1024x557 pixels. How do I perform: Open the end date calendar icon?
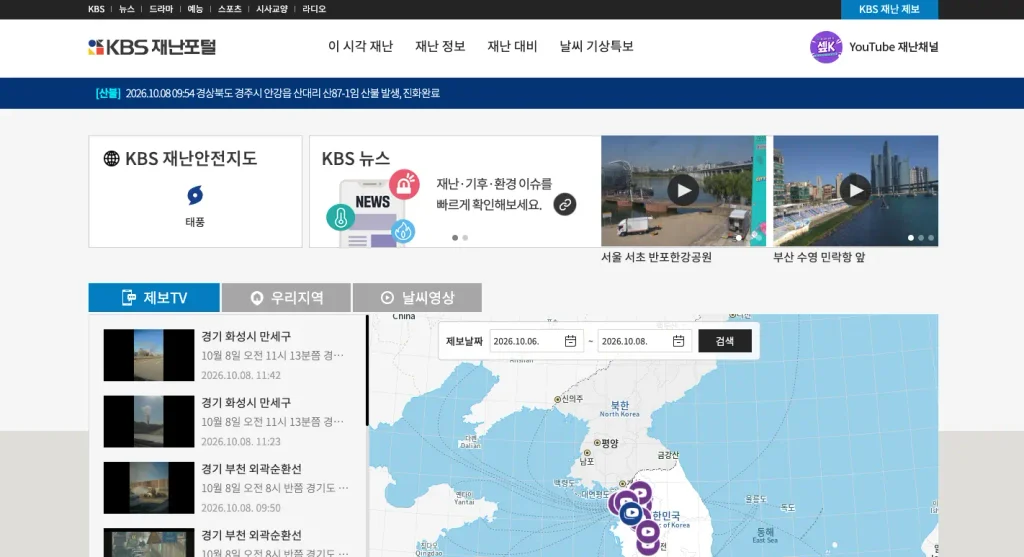[679, 341]
